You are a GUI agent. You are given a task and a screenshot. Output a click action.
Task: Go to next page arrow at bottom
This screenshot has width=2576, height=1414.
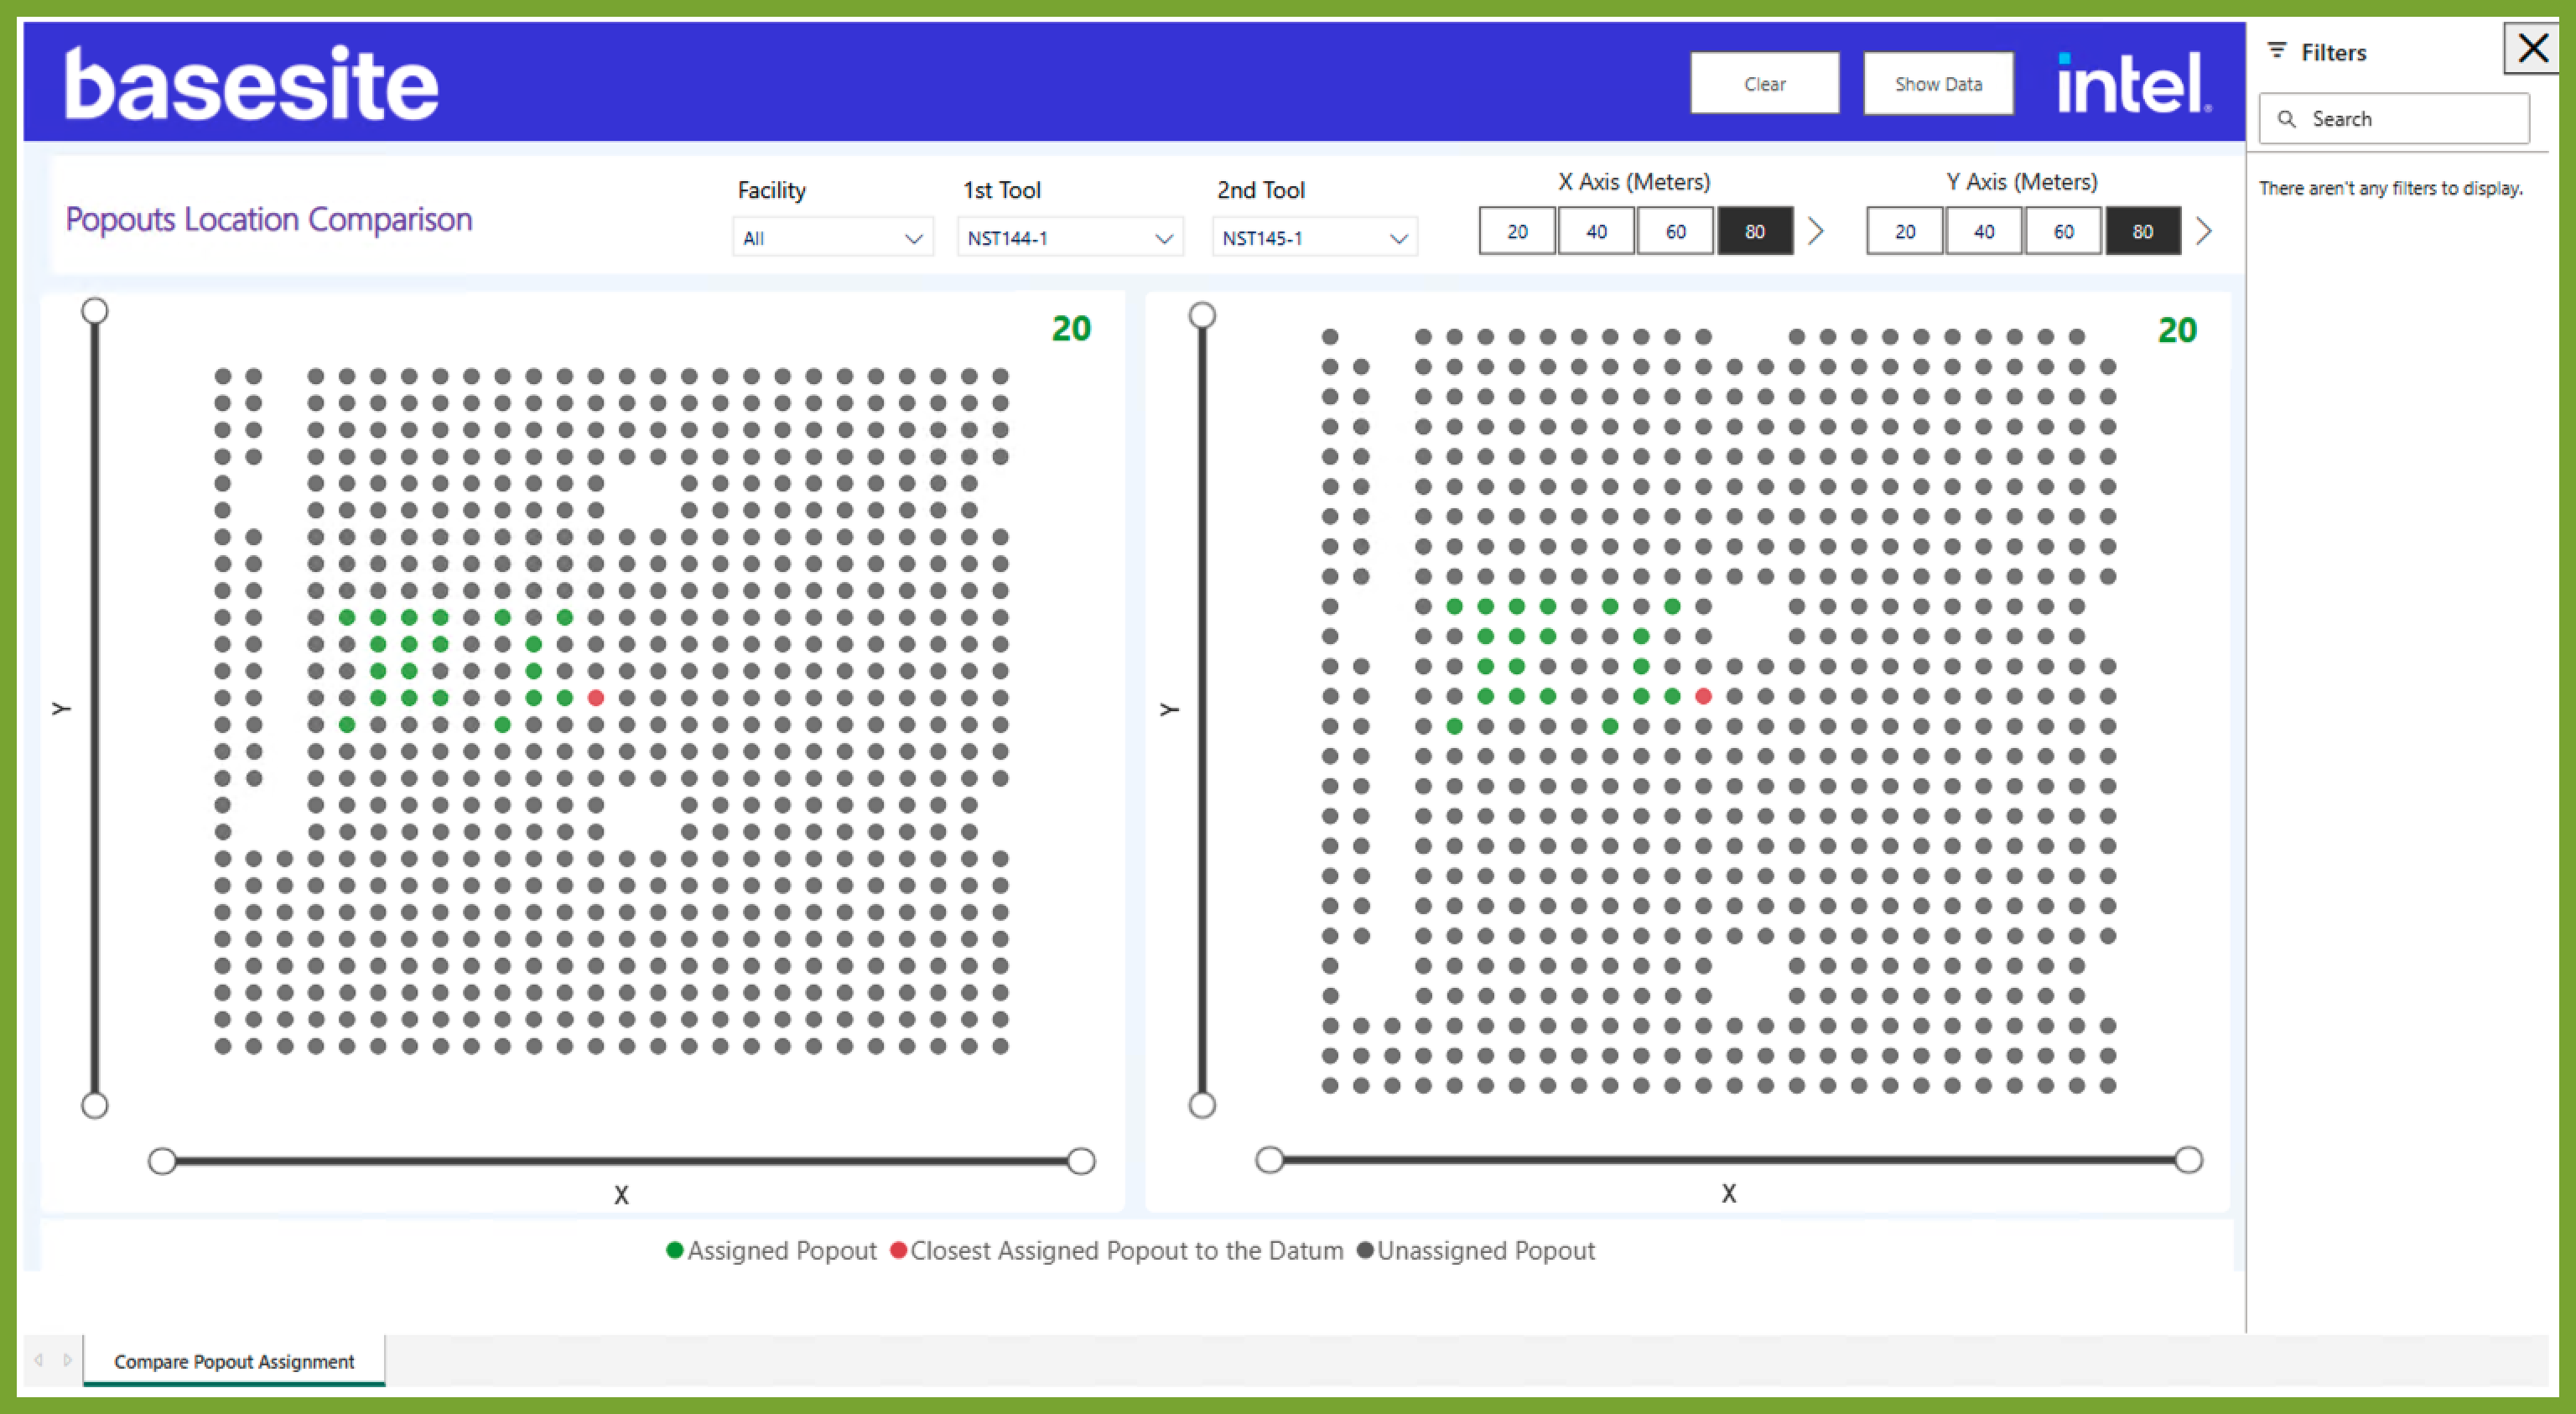[x=67, y=1360]
